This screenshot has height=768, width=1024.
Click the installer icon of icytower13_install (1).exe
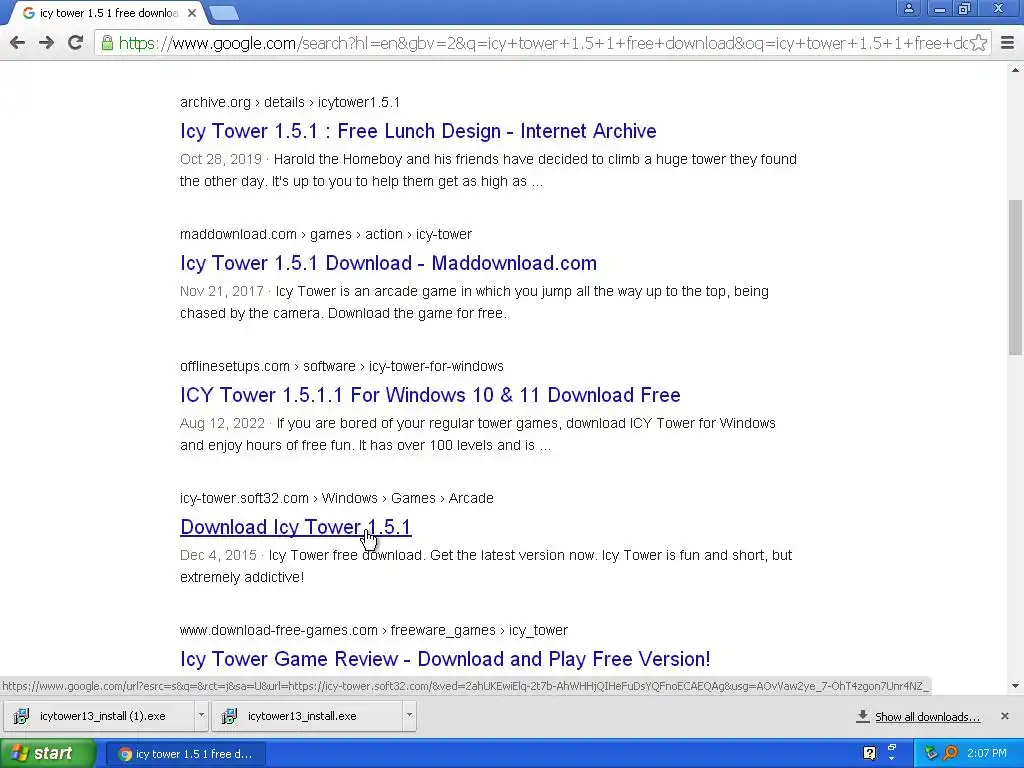point(21,716)
